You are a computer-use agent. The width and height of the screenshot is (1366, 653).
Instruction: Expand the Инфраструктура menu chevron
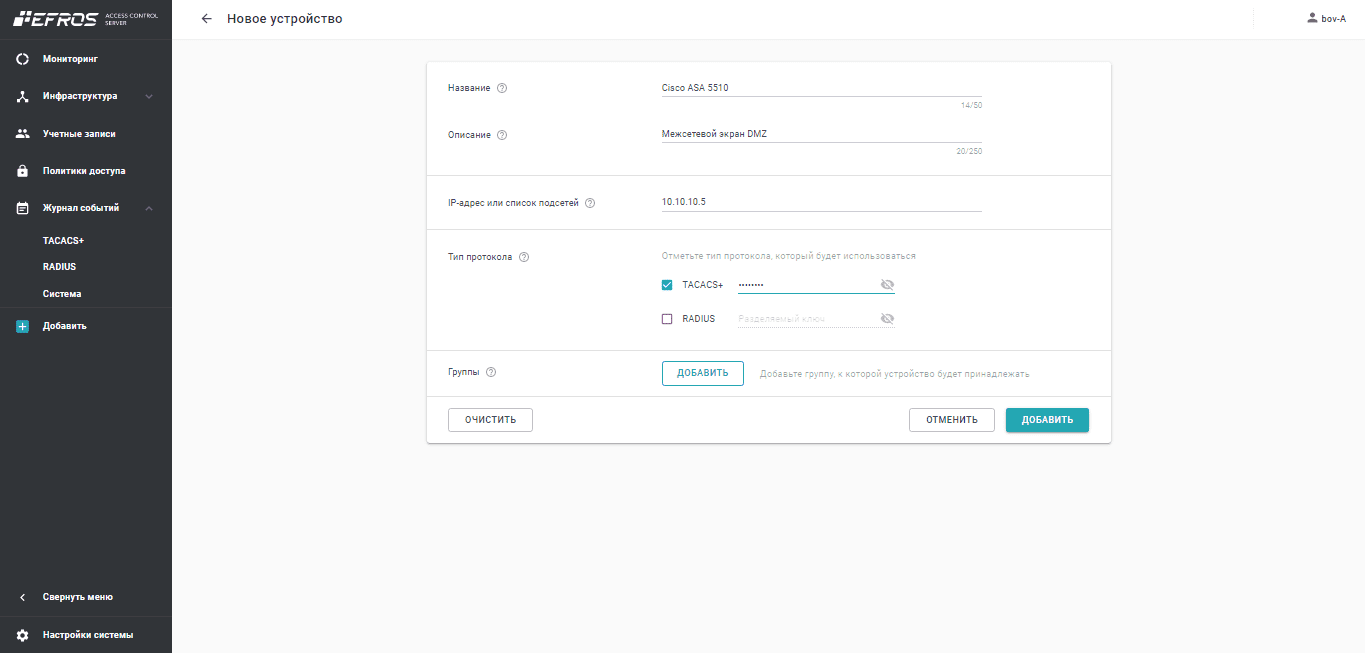149,97
